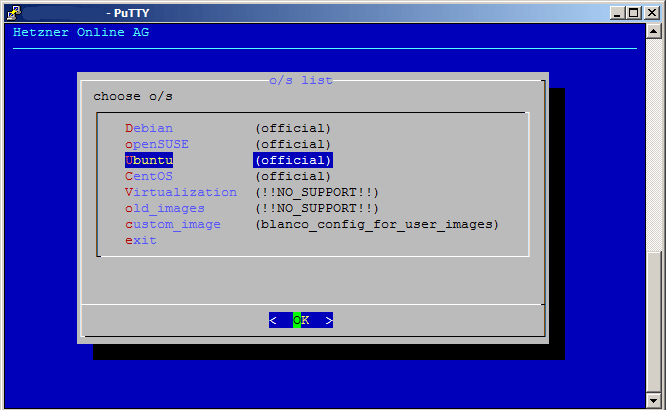This screenshot has height=410, width=666.
Task: Select openSUSE from the o/s list
Action: pos(157,144)
